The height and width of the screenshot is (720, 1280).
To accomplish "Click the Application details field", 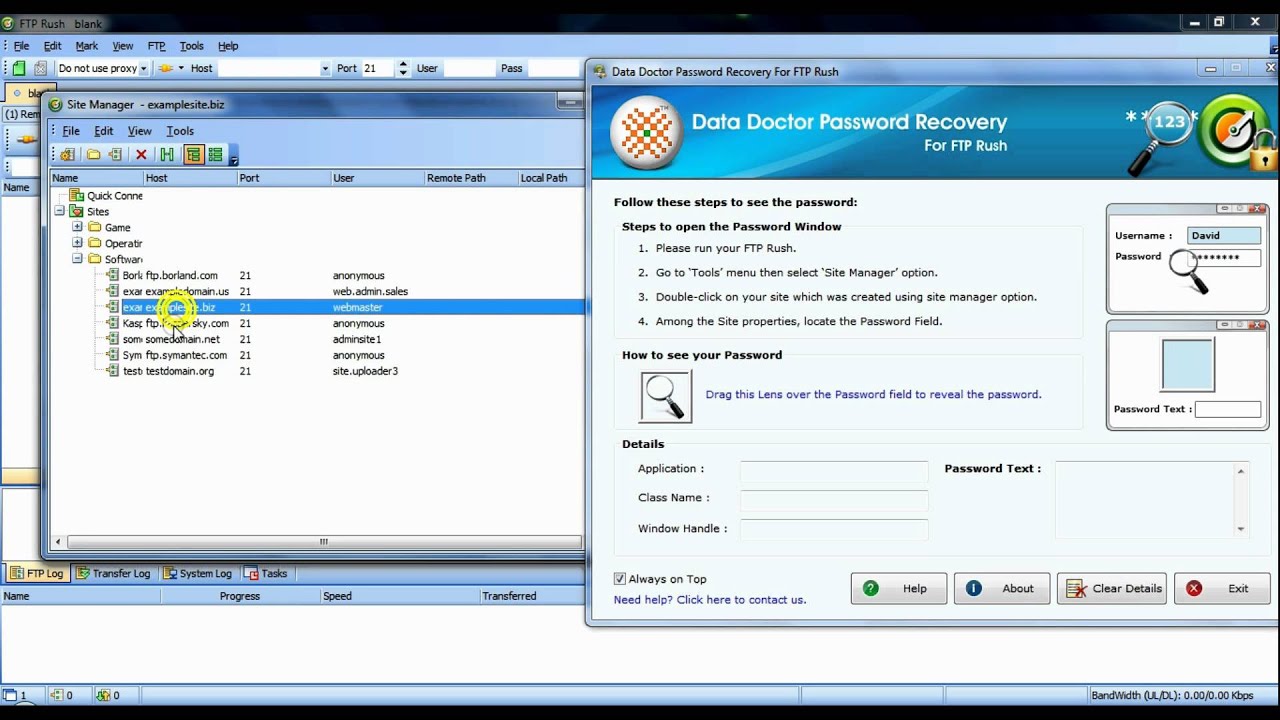I will (x=834, y=472).
